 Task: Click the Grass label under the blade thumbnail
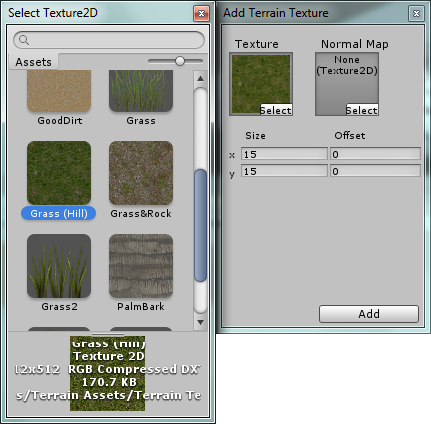pos(141,120)
